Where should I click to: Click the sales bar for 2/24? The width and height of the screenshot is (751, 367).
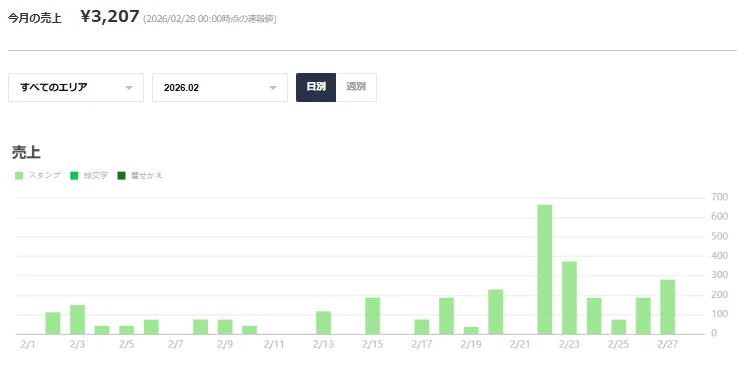594,316
